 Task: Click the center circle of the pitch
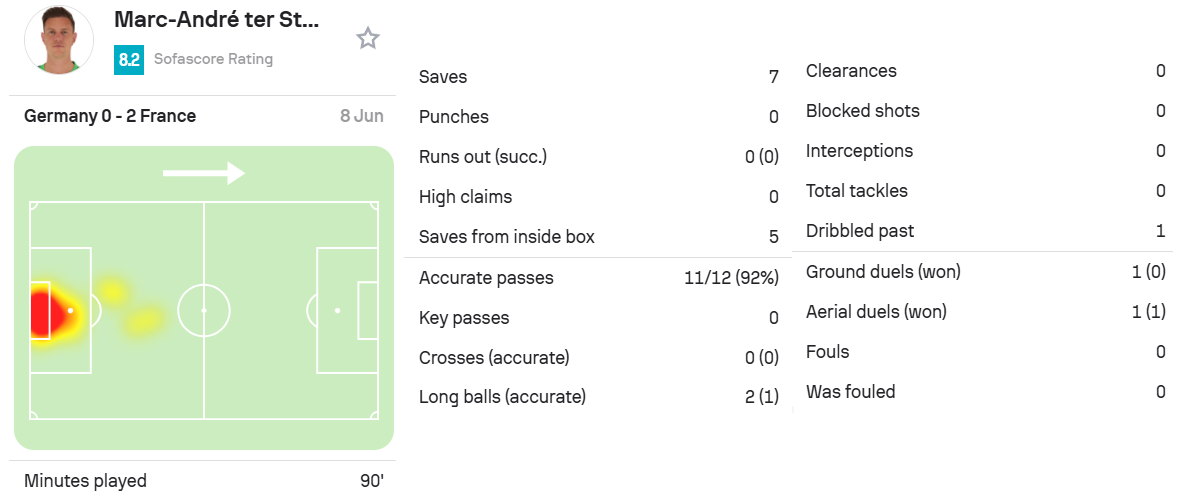pos(204,310)
